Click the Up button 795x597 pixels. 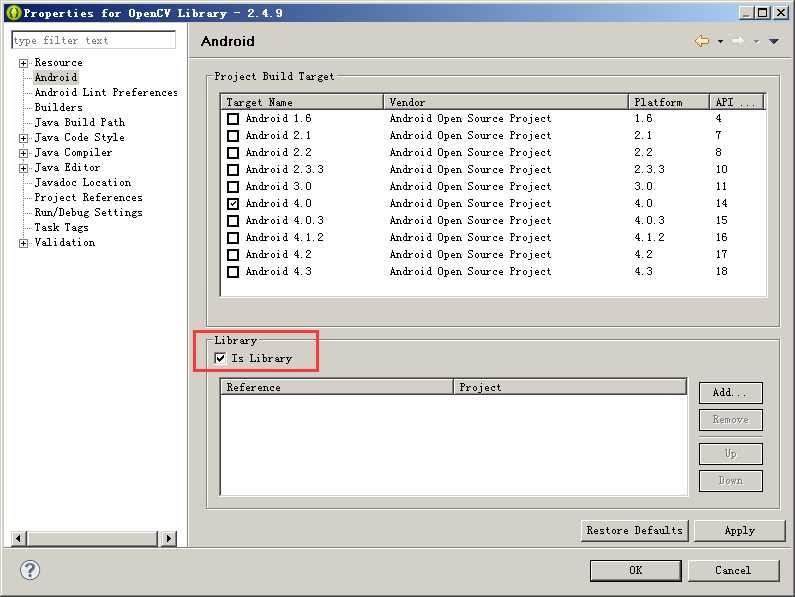click(731, 453)
